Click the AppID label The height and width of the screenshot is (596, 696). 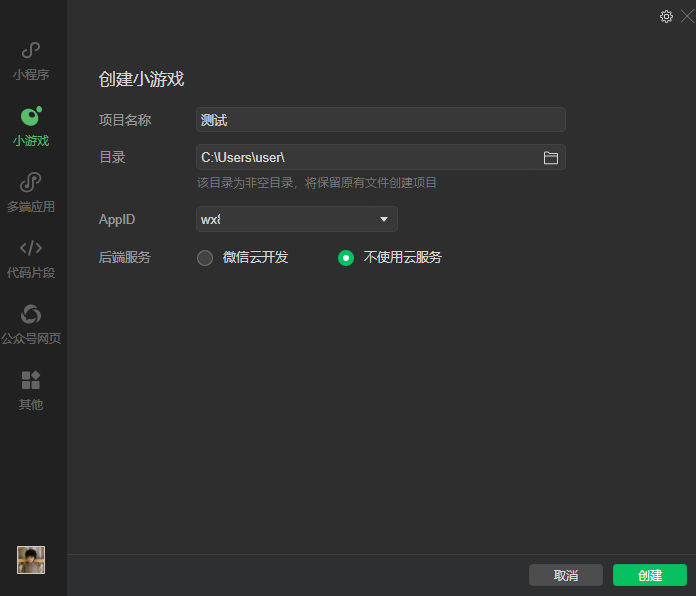coord(117,219)
